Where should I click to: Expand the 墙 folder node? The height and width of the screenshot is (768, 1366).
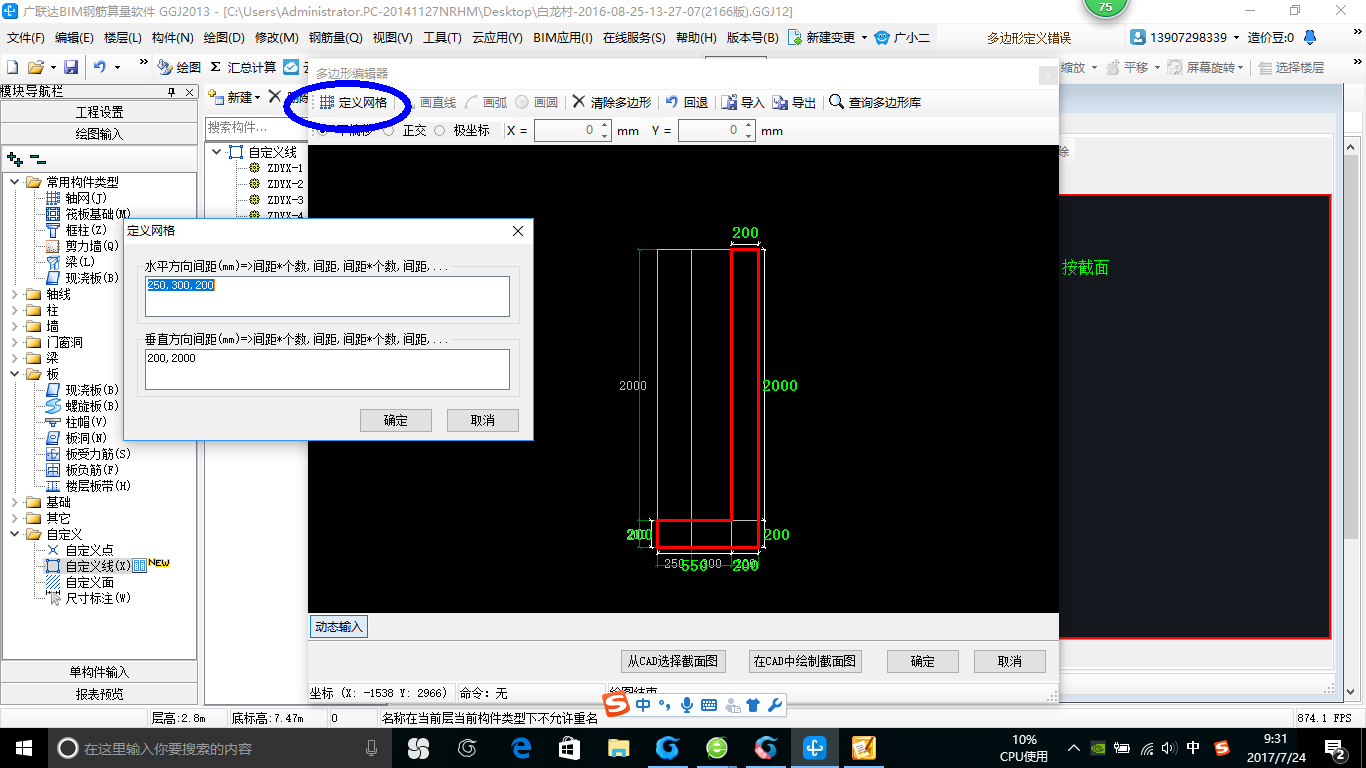pyautogui.click(x=15, y=326)
